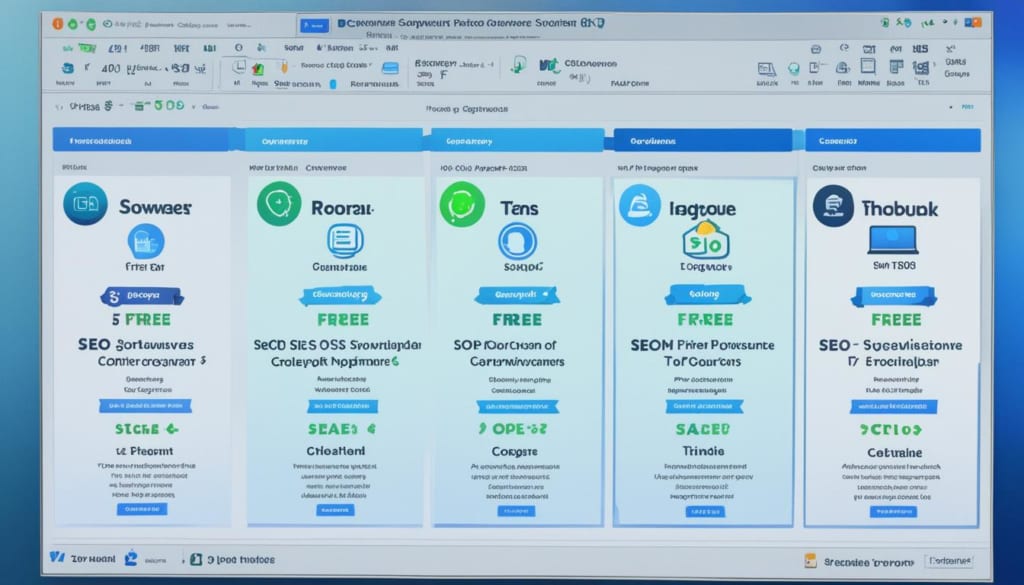Click the orange pencil icon in toolbar
This screenshot has width=1024, height=585.
click(x=284, y=67)
